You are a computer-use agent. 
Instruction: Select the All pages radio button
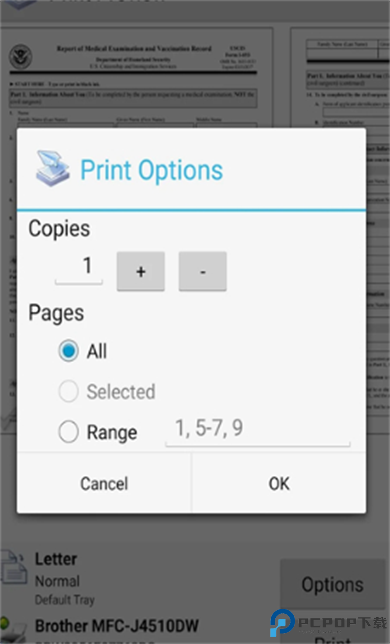[68, 351]
